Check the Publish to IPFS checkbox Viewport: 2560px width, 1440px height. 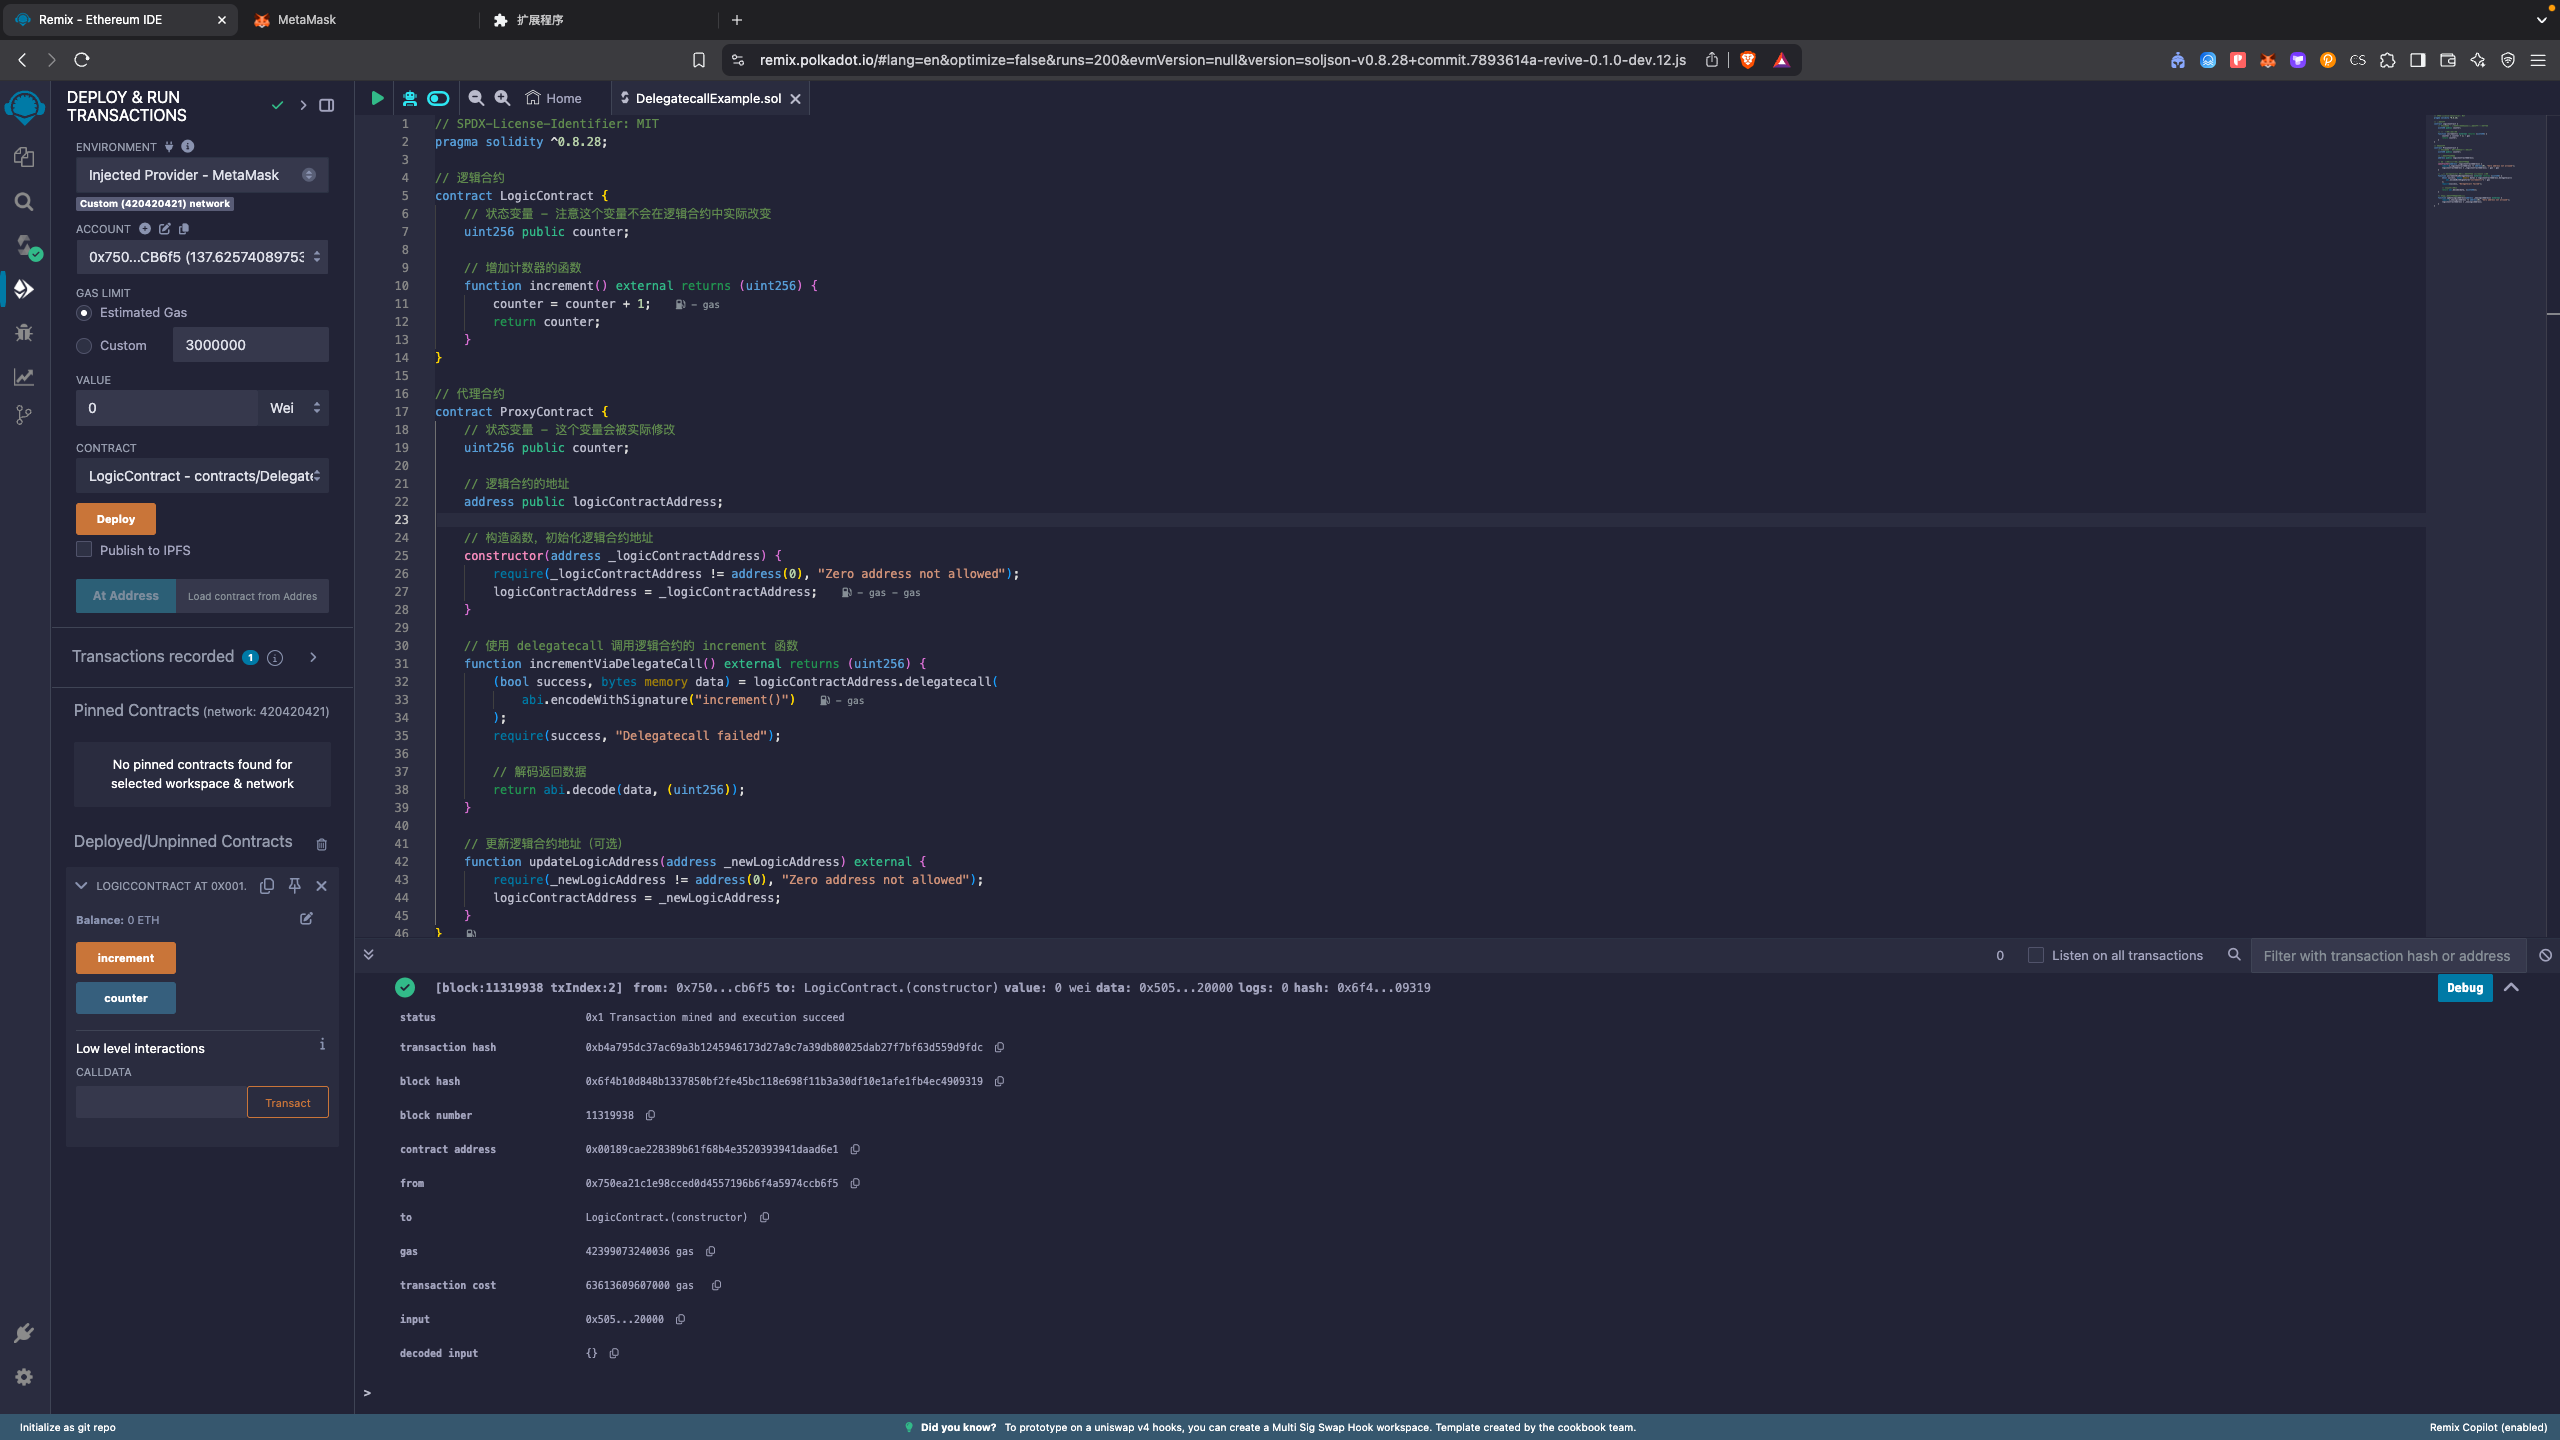coord(84,550)
